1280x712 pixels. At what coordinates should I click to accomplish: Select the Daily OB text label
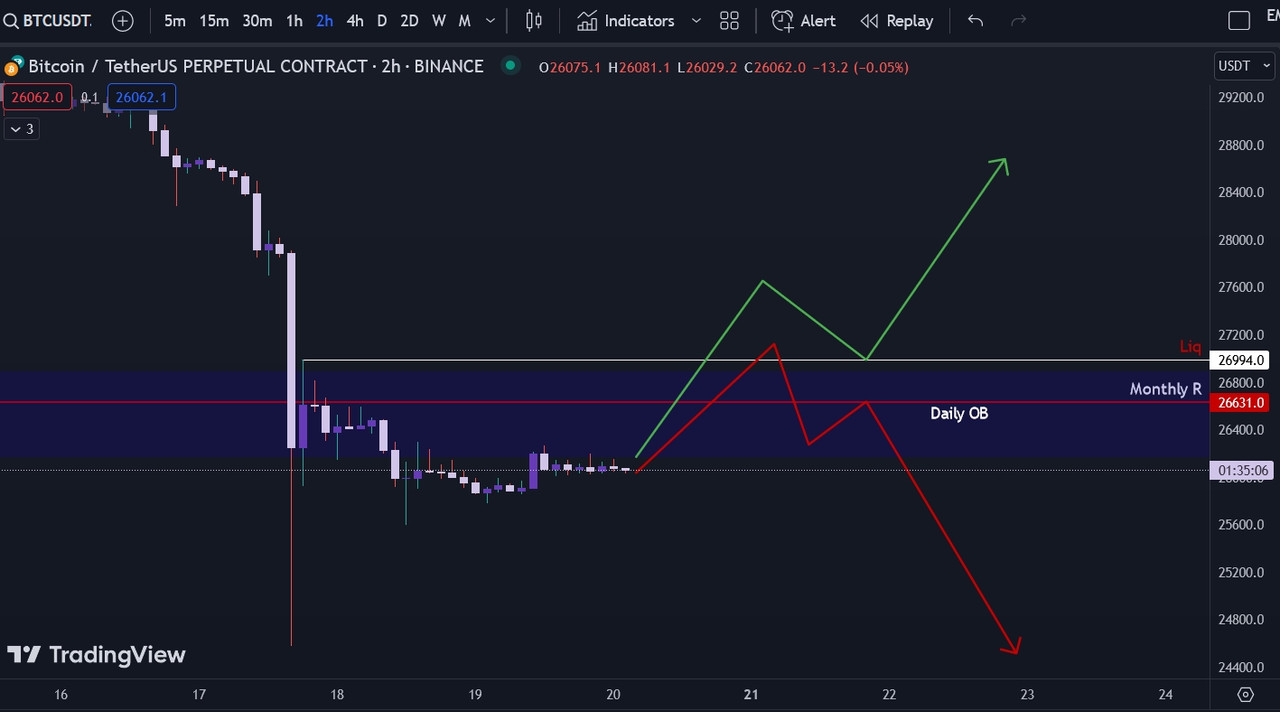pos(959,413)
